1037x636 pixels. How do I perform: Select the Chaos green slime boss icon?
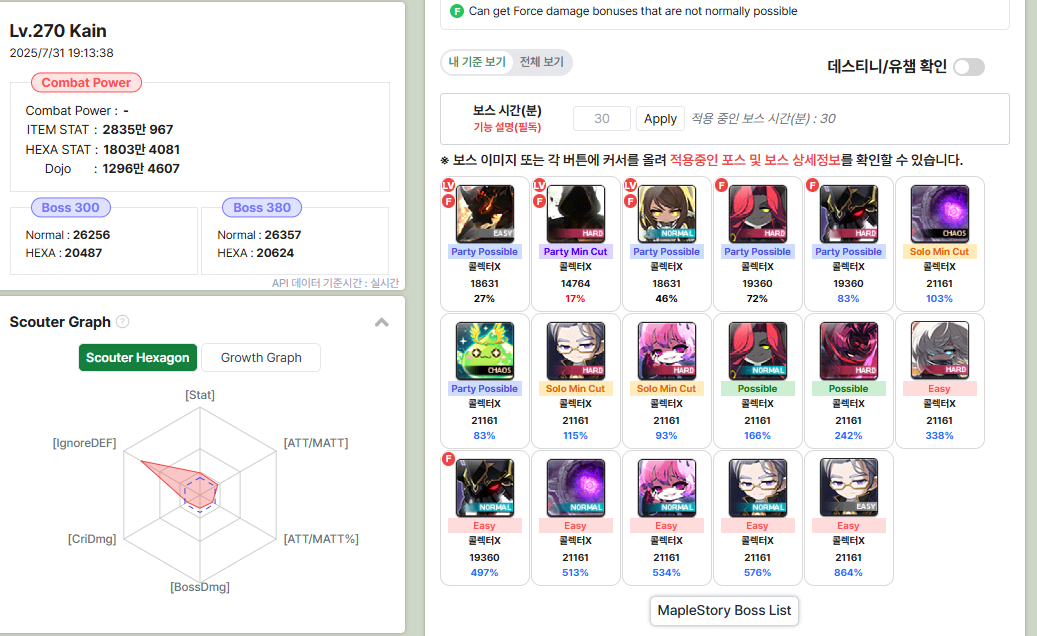tap(485, 351)
